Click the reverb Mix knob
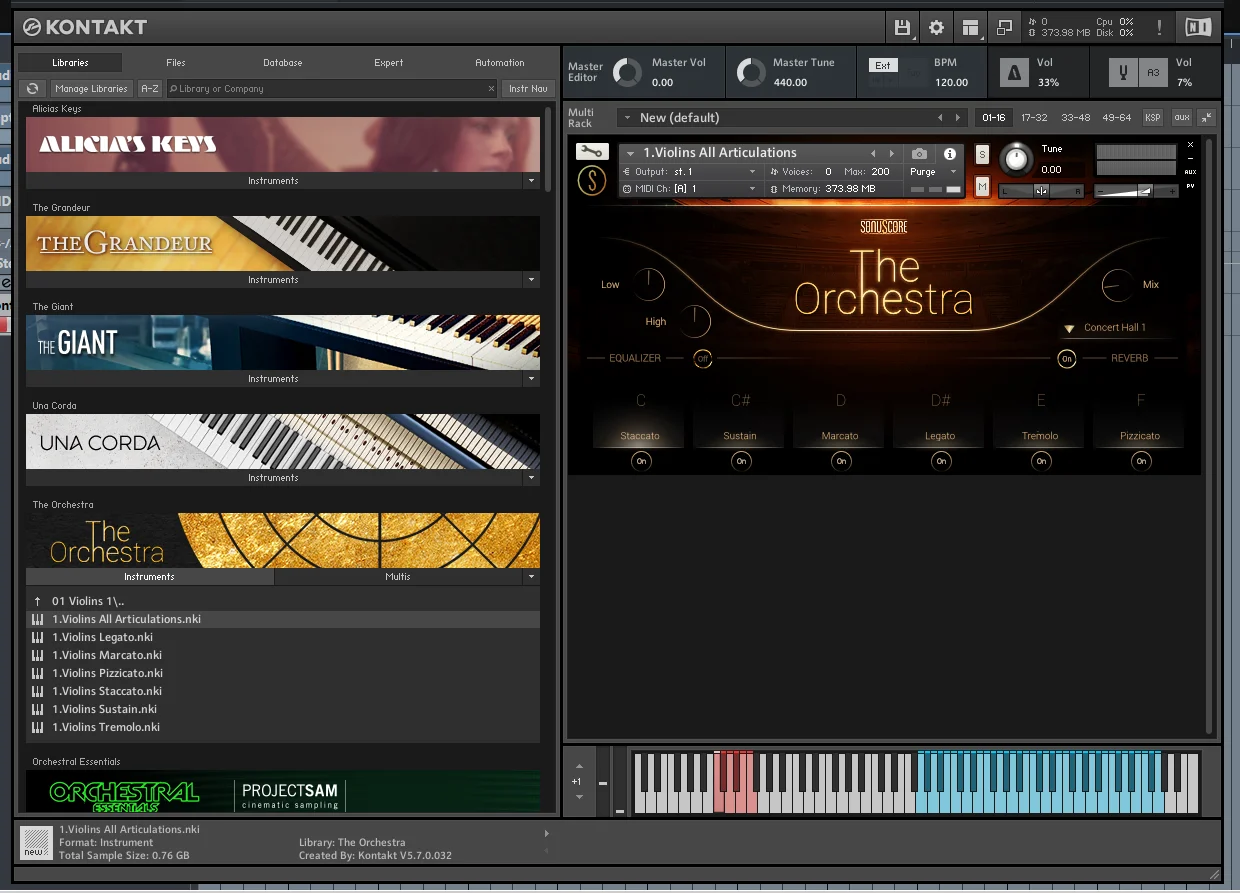This screenshot has height=893, width=1240. click(x=1118, y=286)
